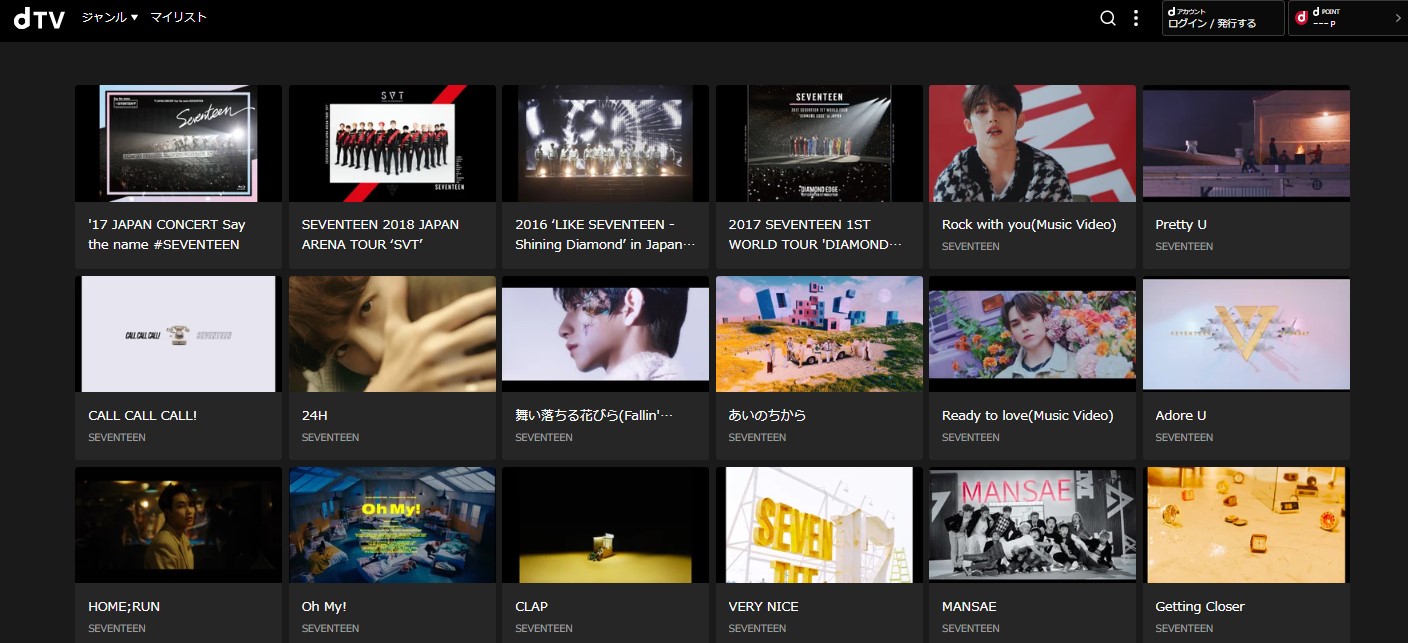Open the 舞い落ちる花びら video thumbnail
The width and height of the screenshot is (1408, 643).
click(605, 334)
